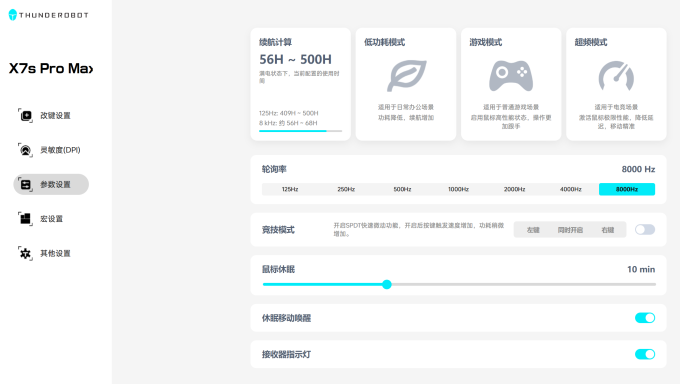Open 其他设置 menu item

click(51, 253)
